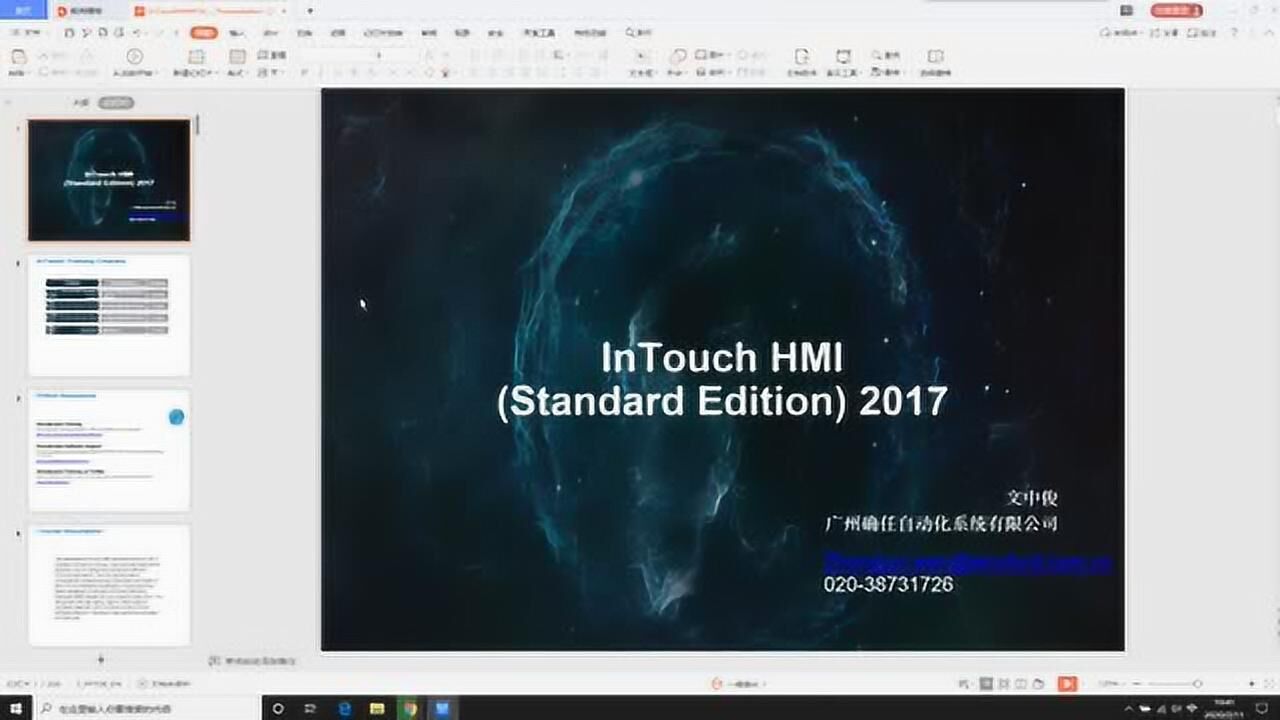Select the second slide thumbnail in sidebar
1280x720 pixels.
tap(109, 313)
